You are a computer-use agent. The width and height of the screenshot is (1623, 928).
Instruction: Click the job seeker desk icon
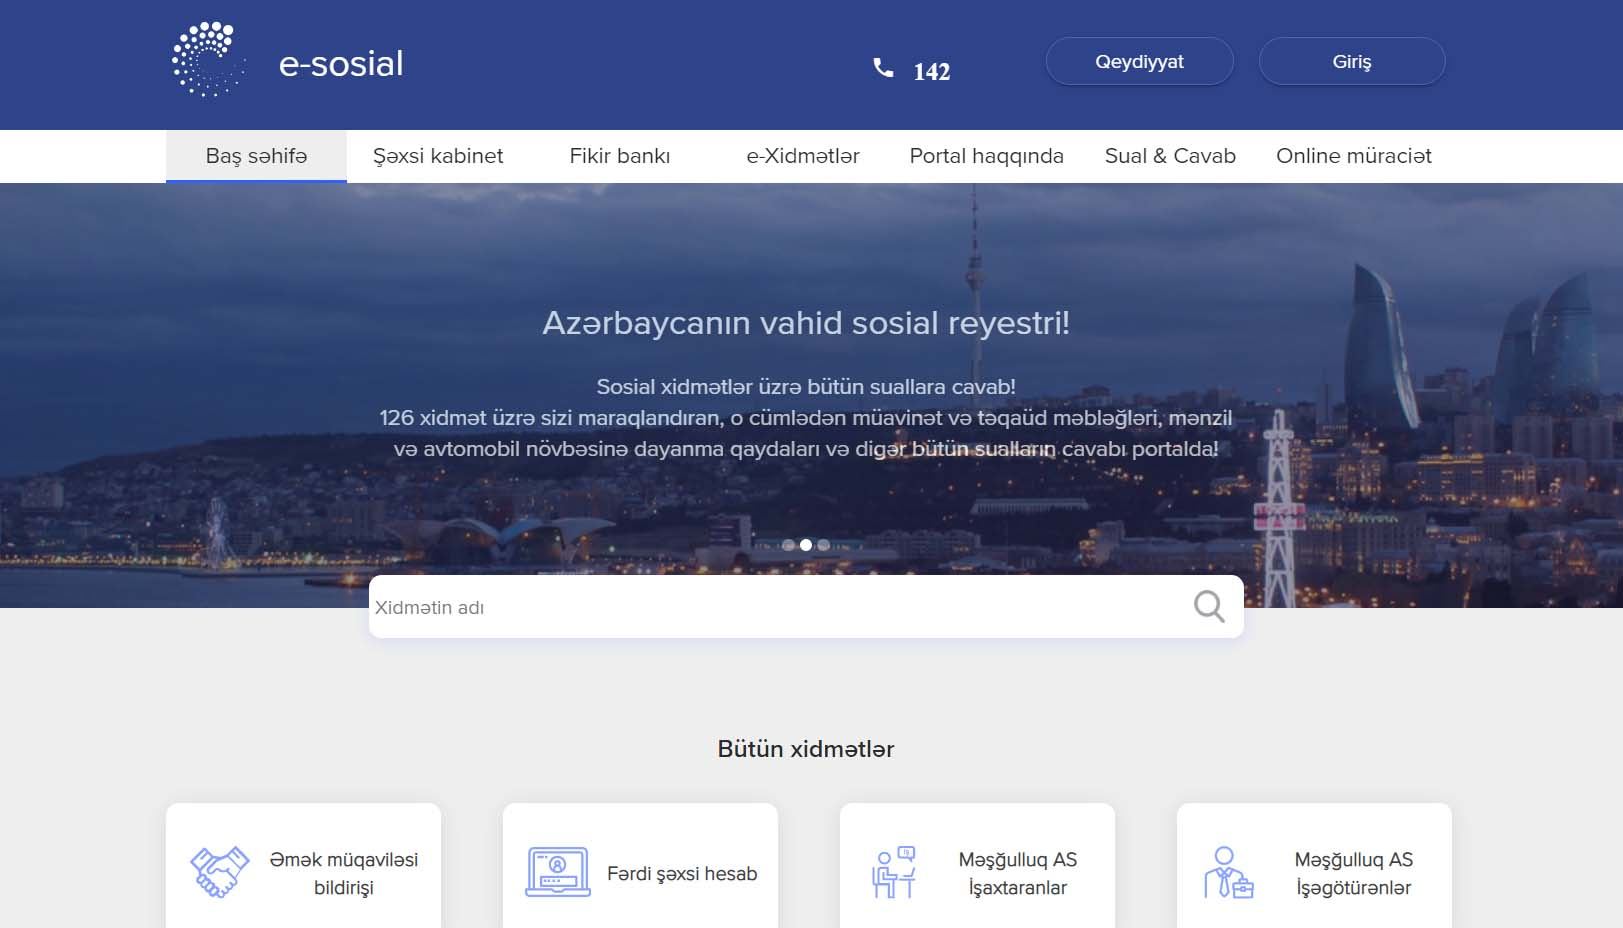pos(893,872)
